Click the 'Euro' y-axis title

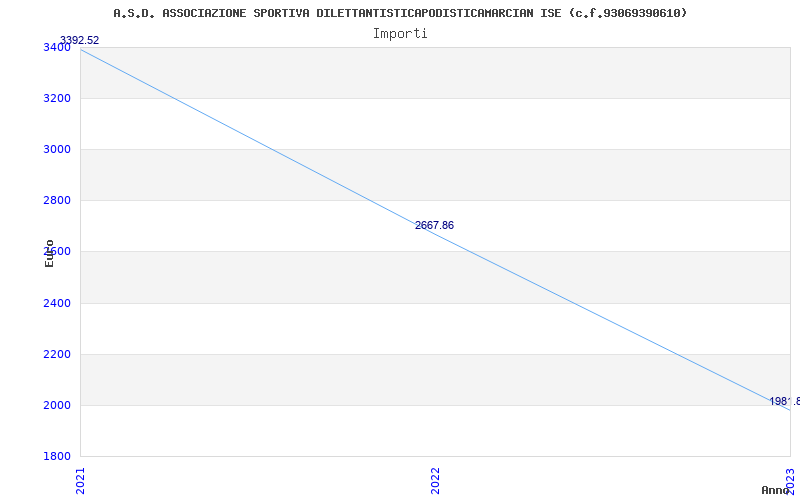49,254
